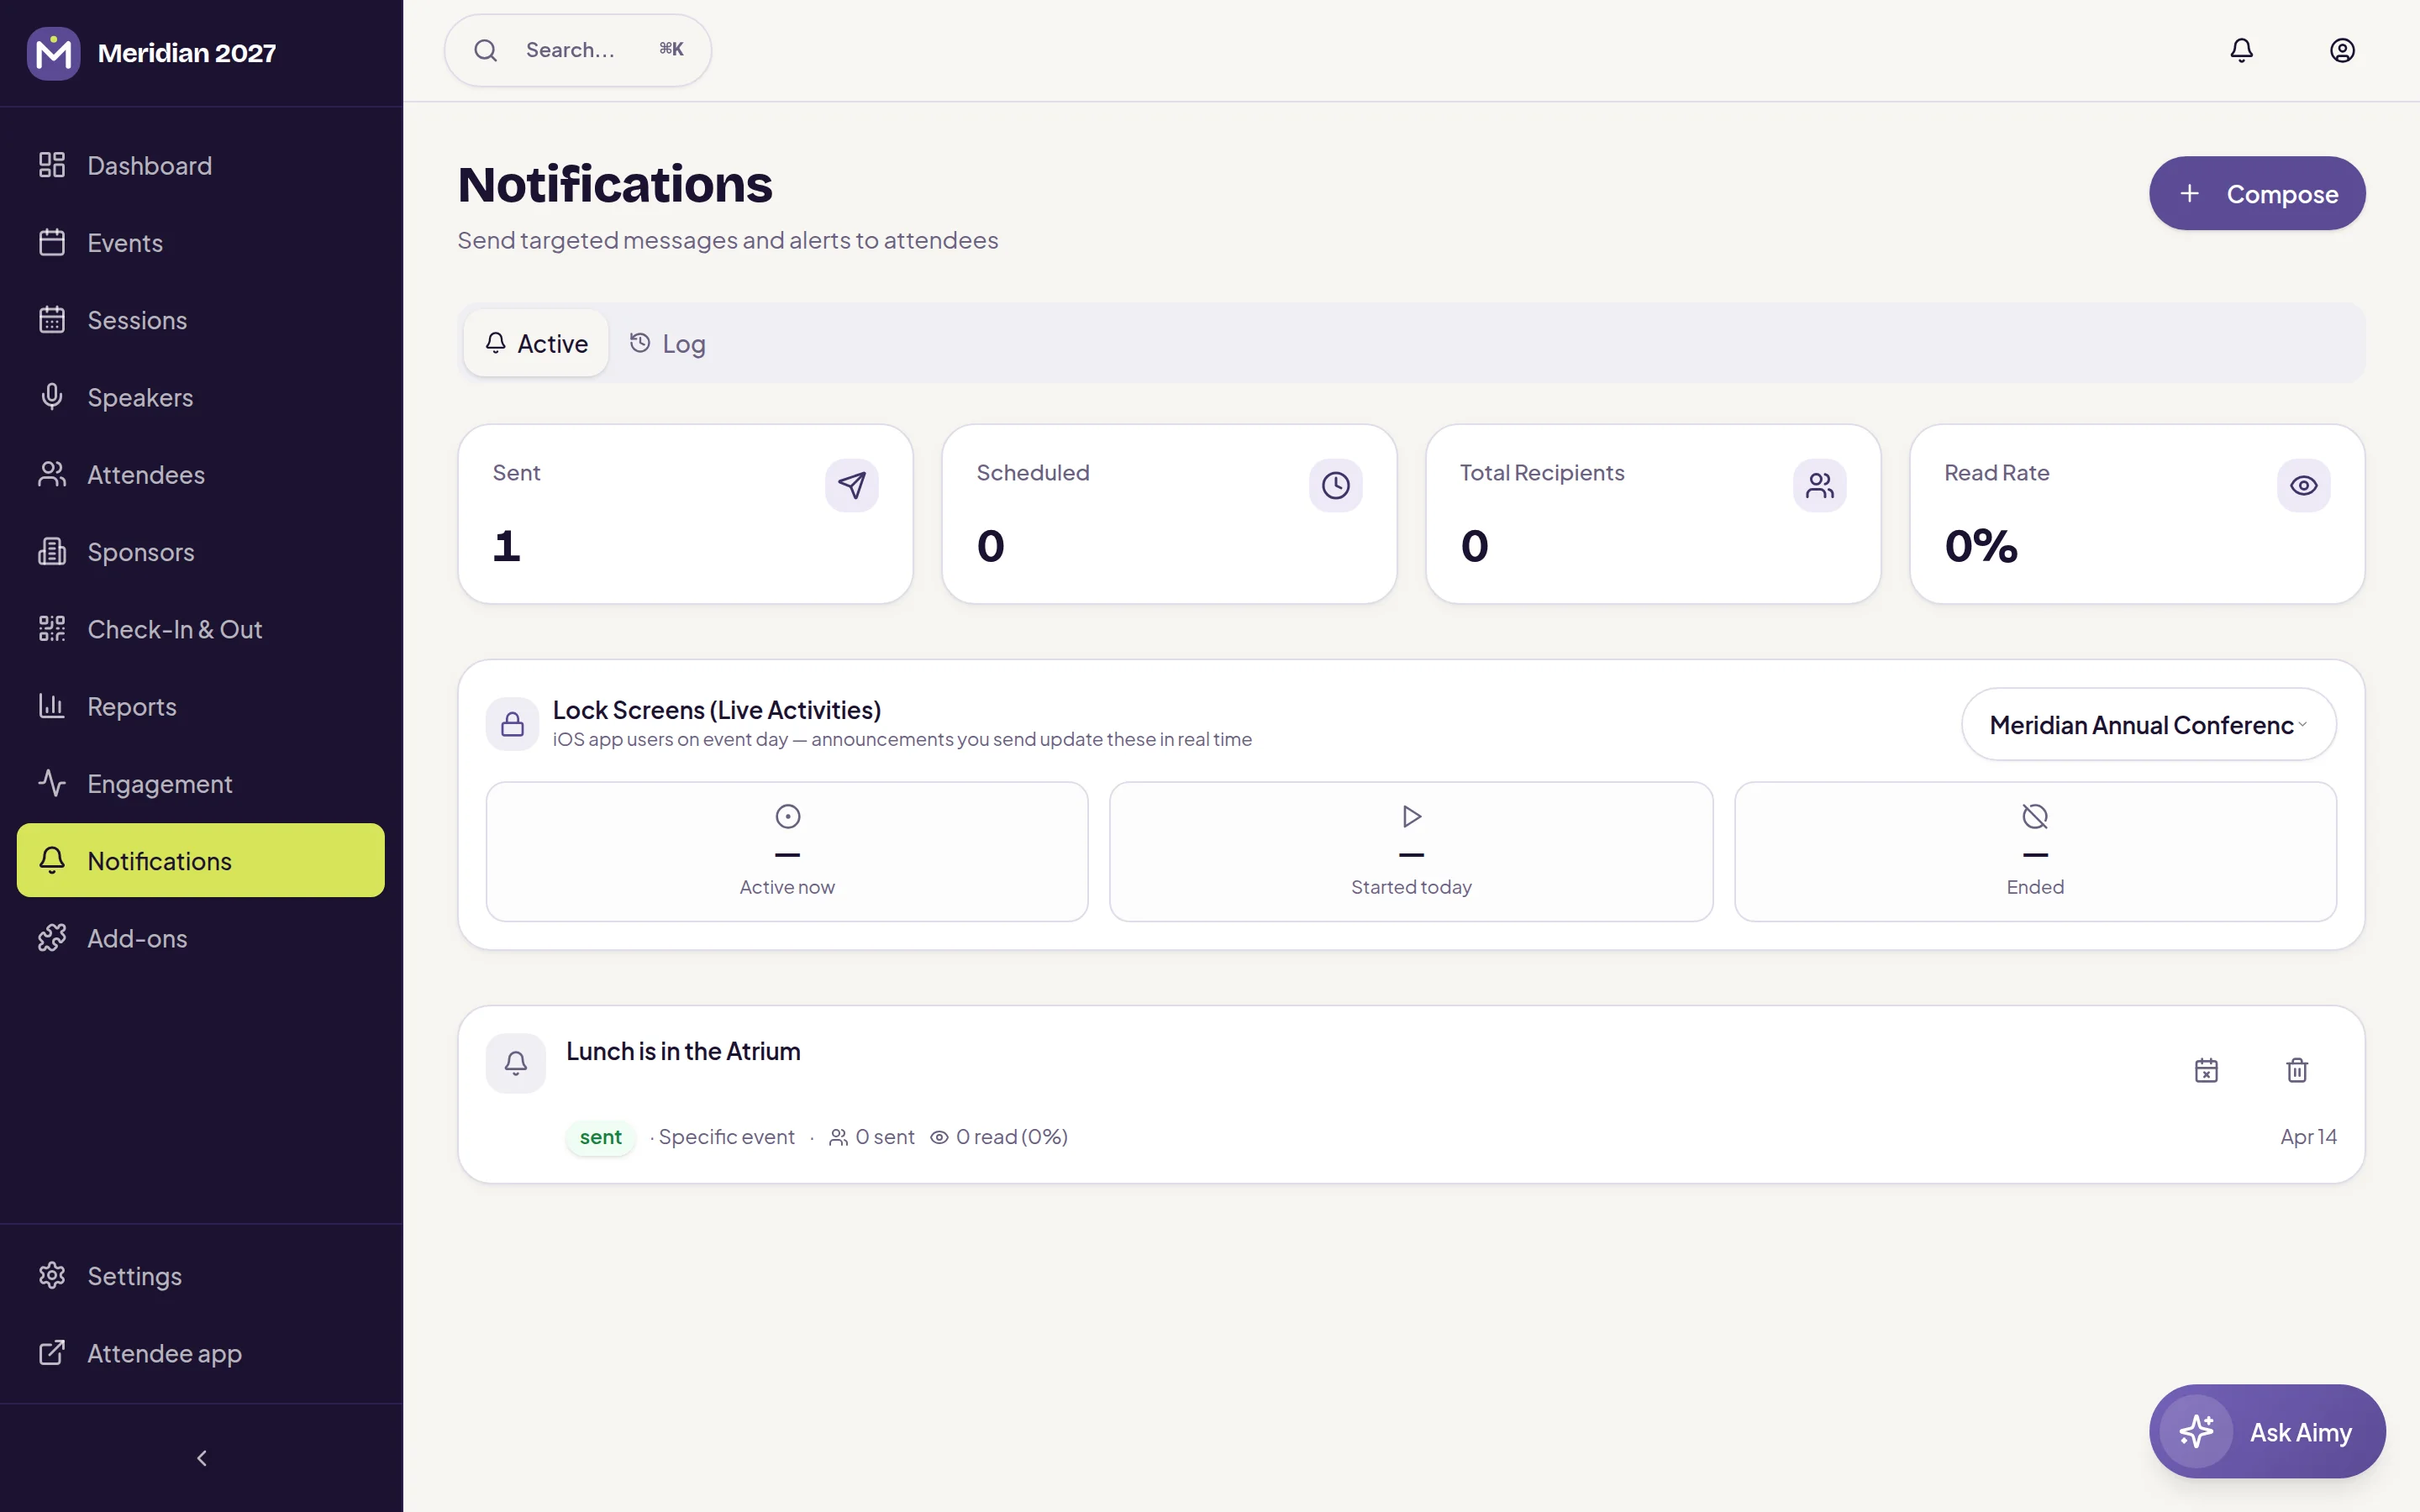Go to Check-In & Out
2420x1512 pixels.
pos(201,629)
